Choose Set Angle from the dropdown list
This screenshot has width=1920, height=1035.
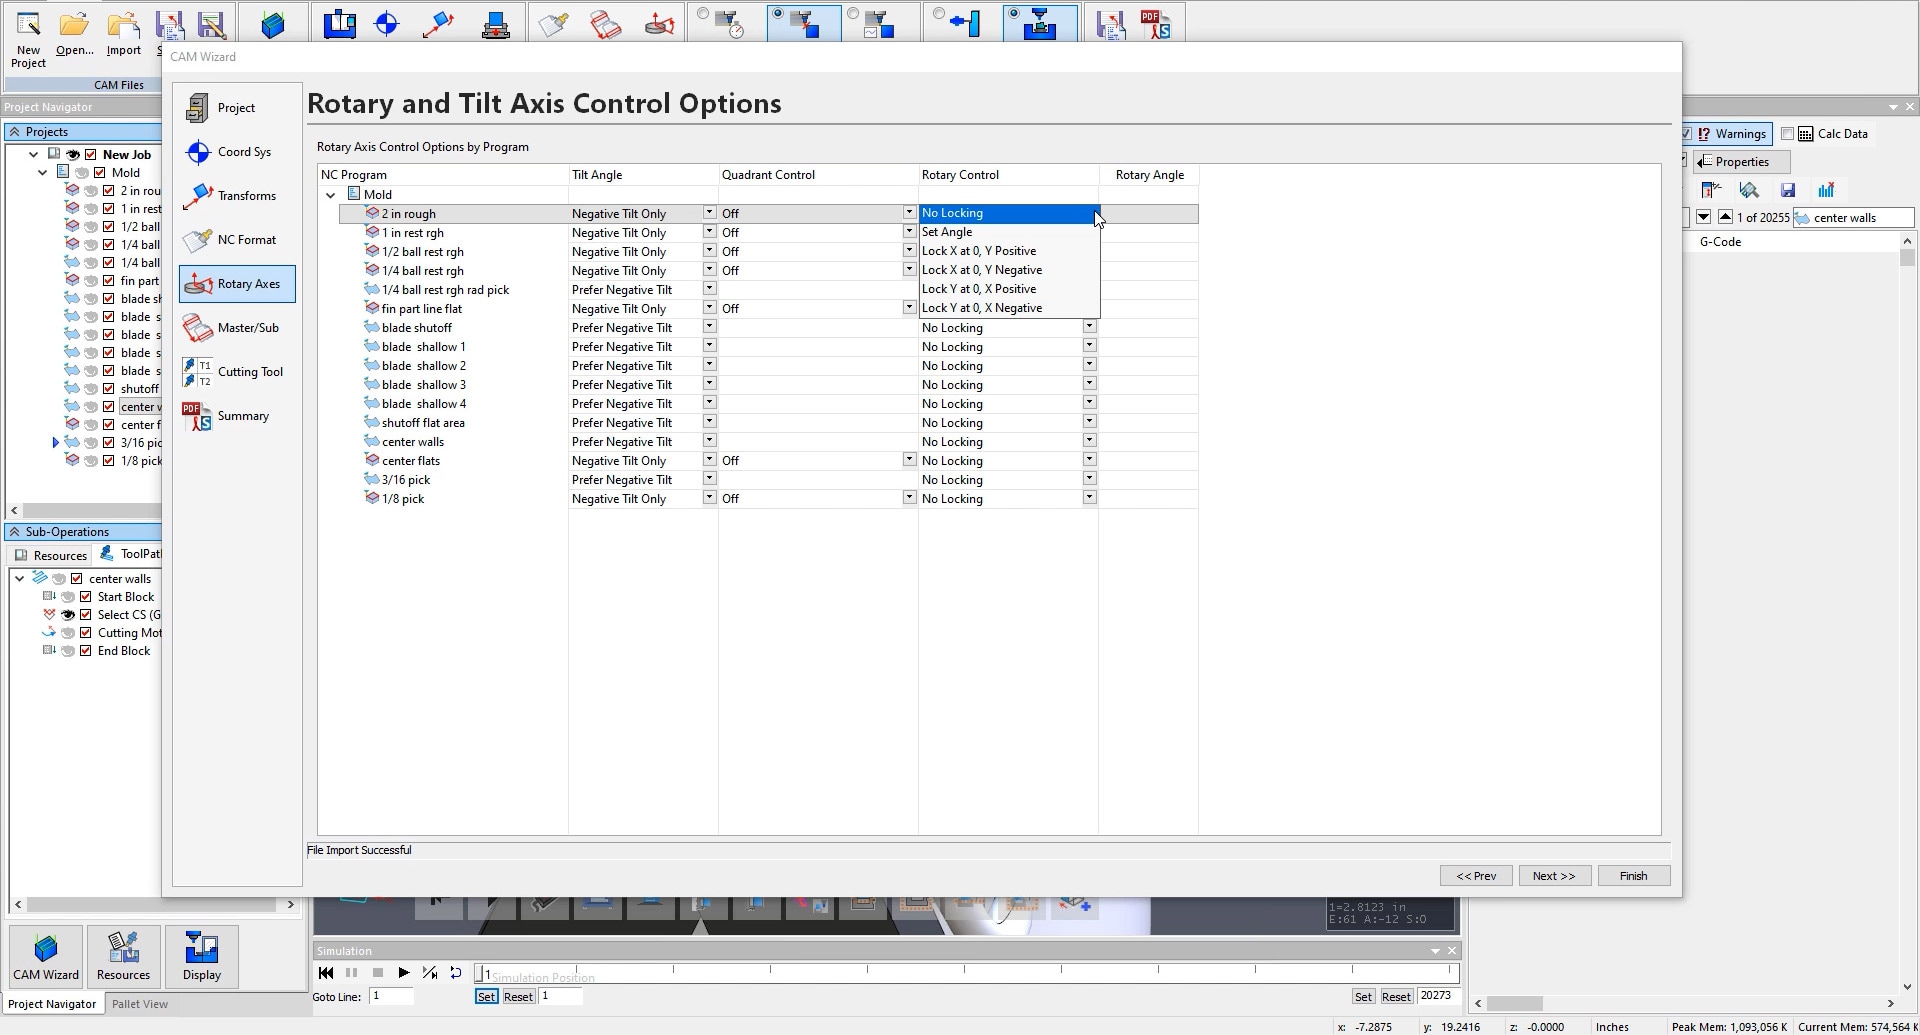(x=947, y=232)
